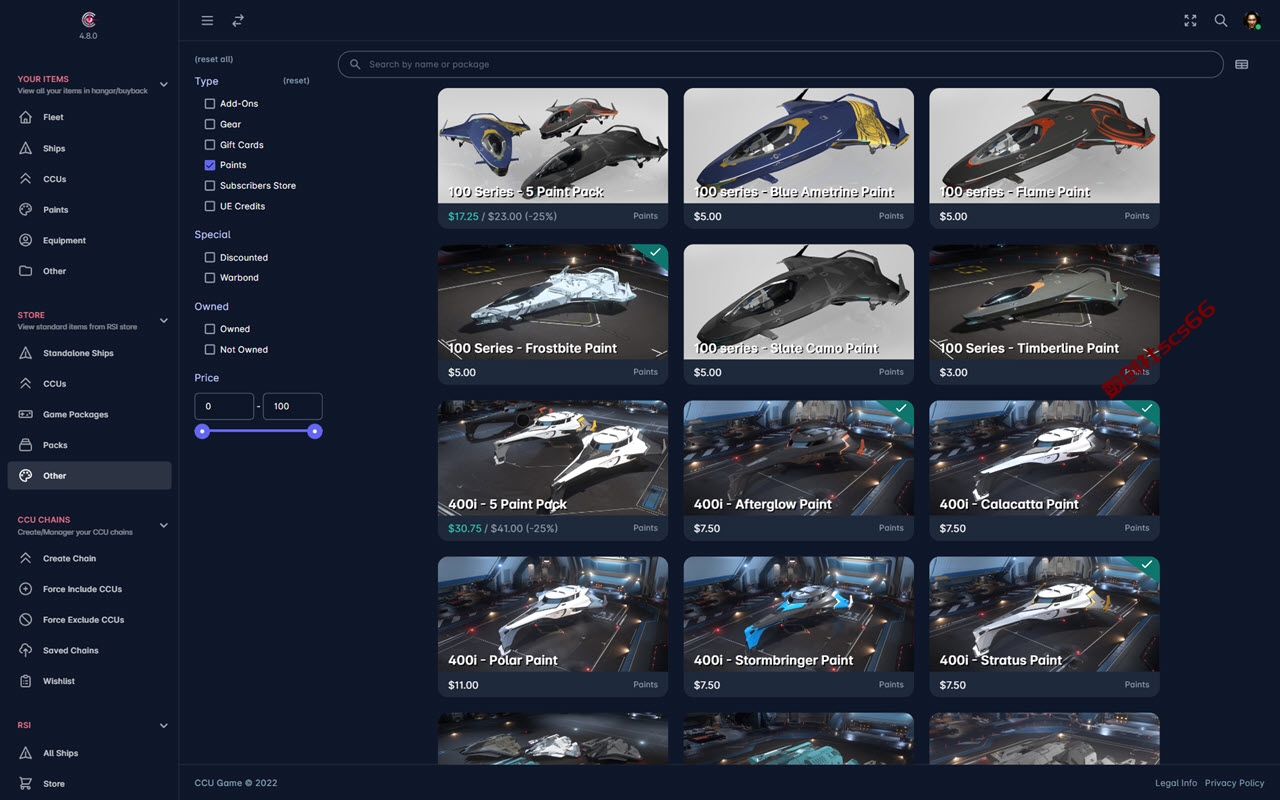Click reset all filters link

[214, 59]
